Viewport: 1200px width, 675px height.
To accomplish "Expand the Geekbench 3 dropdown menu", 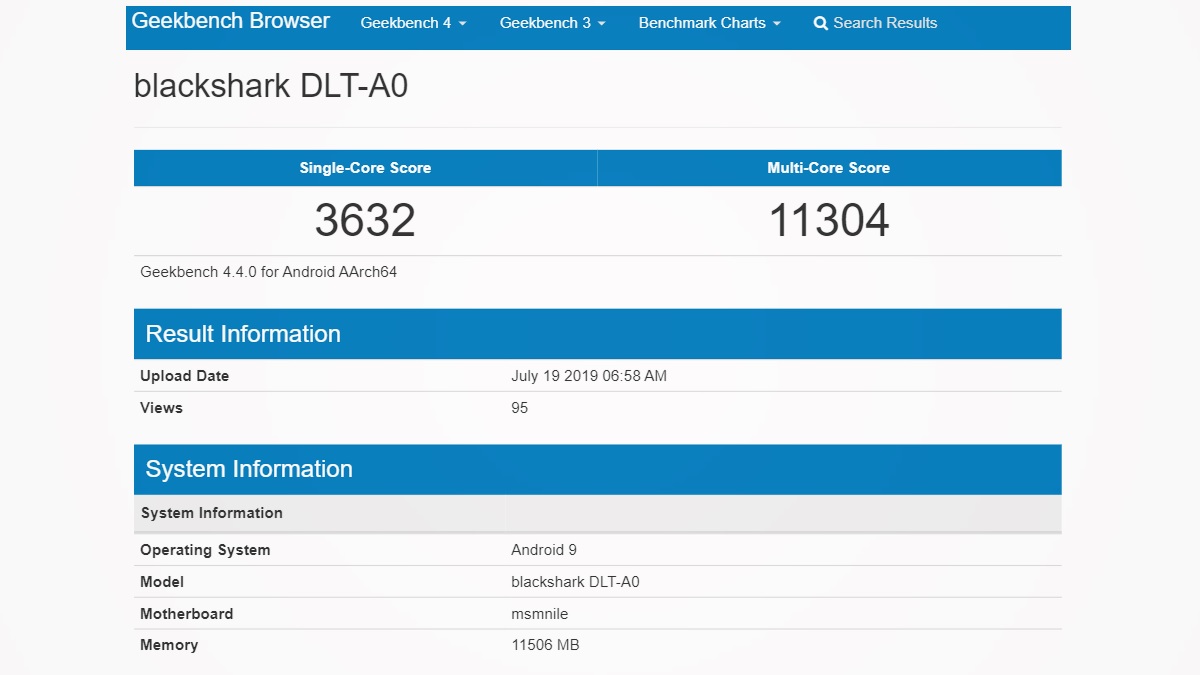I will (552, 23).
